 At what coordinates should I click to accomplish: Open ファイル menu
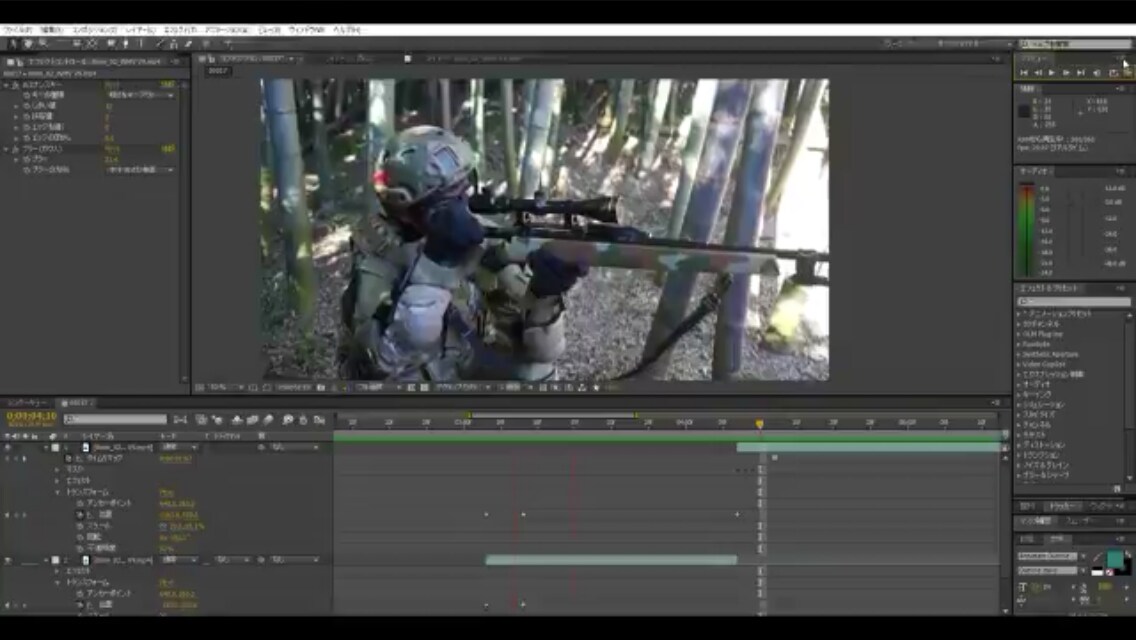17,30
